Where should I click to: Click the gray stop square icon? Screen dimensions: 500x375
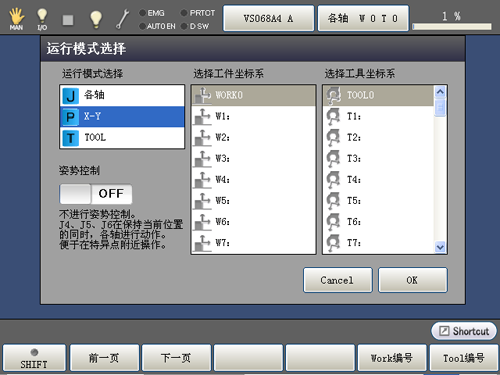point(68,20)
